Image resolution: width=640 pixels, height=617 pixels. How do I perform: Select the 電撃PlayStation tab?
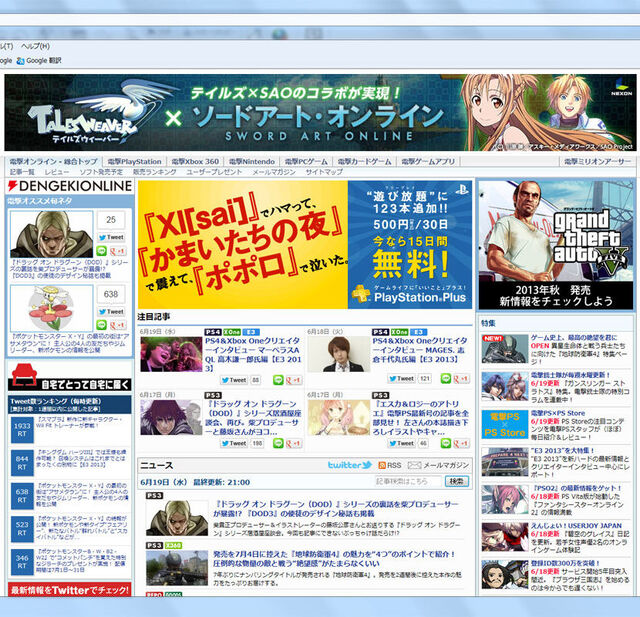(134, 162)
